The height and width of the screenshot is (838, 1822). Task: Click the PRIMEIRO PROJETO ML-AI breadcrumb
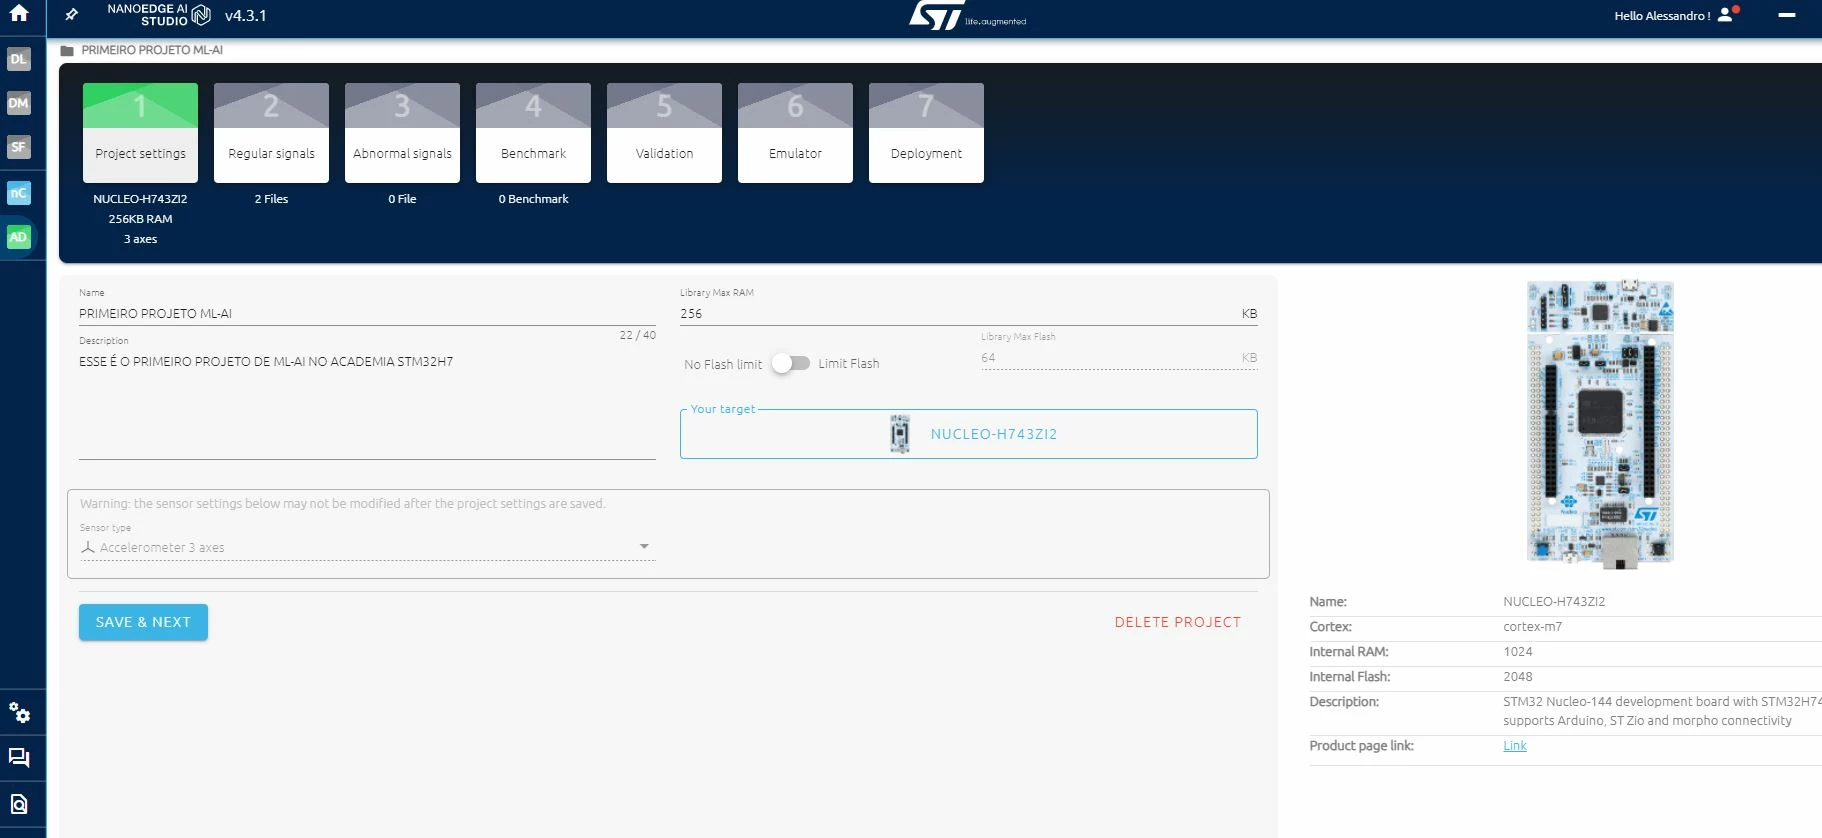(152, 50)
